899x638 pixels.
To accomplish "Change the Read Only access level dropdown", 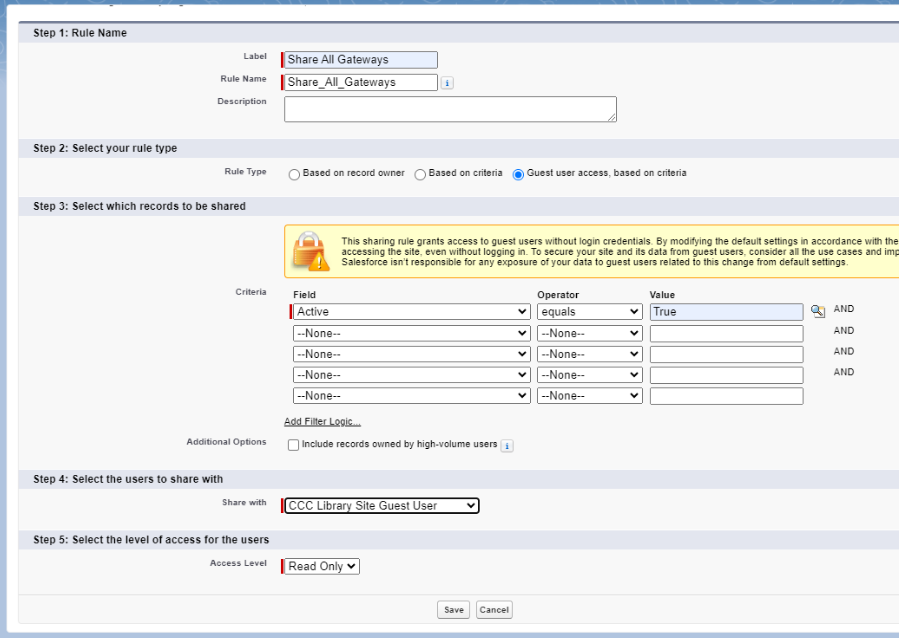I will coord(322,567).
